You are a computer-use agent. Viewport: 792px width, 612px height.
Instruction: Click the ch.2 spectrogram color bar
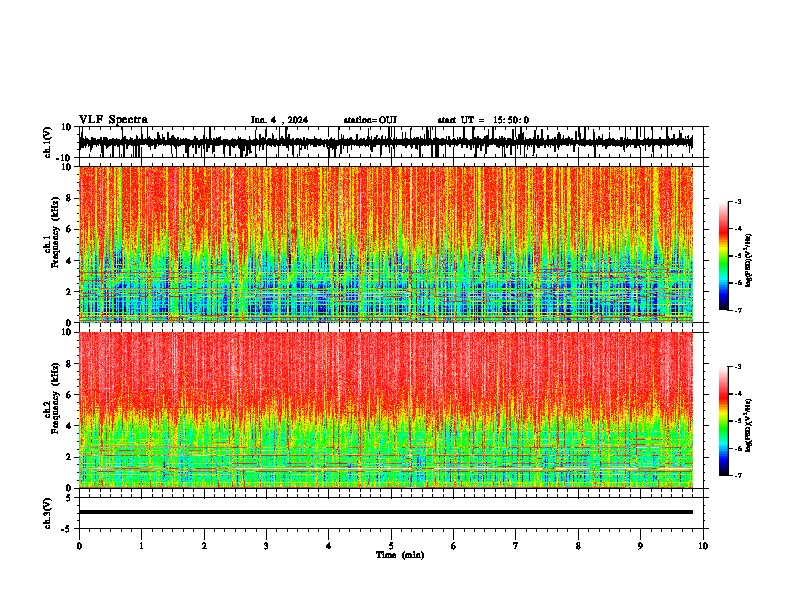tap(724, 421)
